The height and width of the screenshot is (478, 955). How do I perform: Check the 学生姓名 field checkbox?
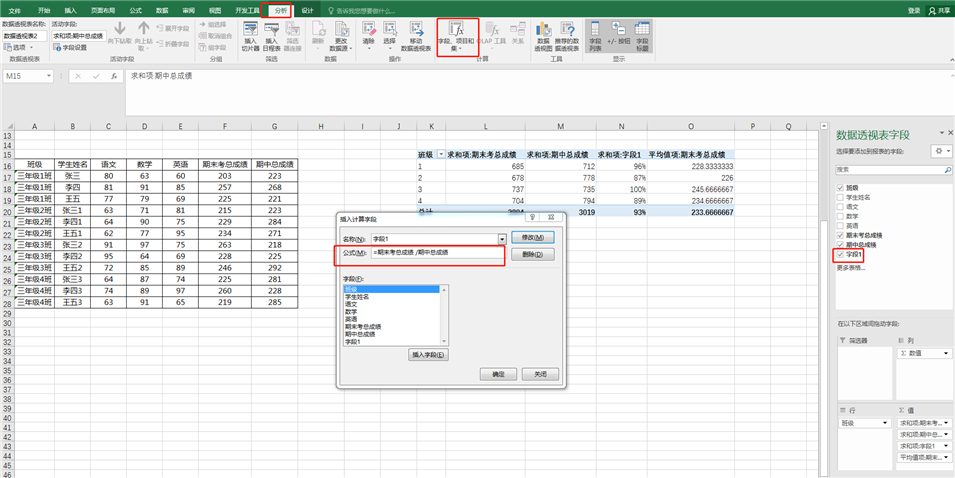(841, 197)
